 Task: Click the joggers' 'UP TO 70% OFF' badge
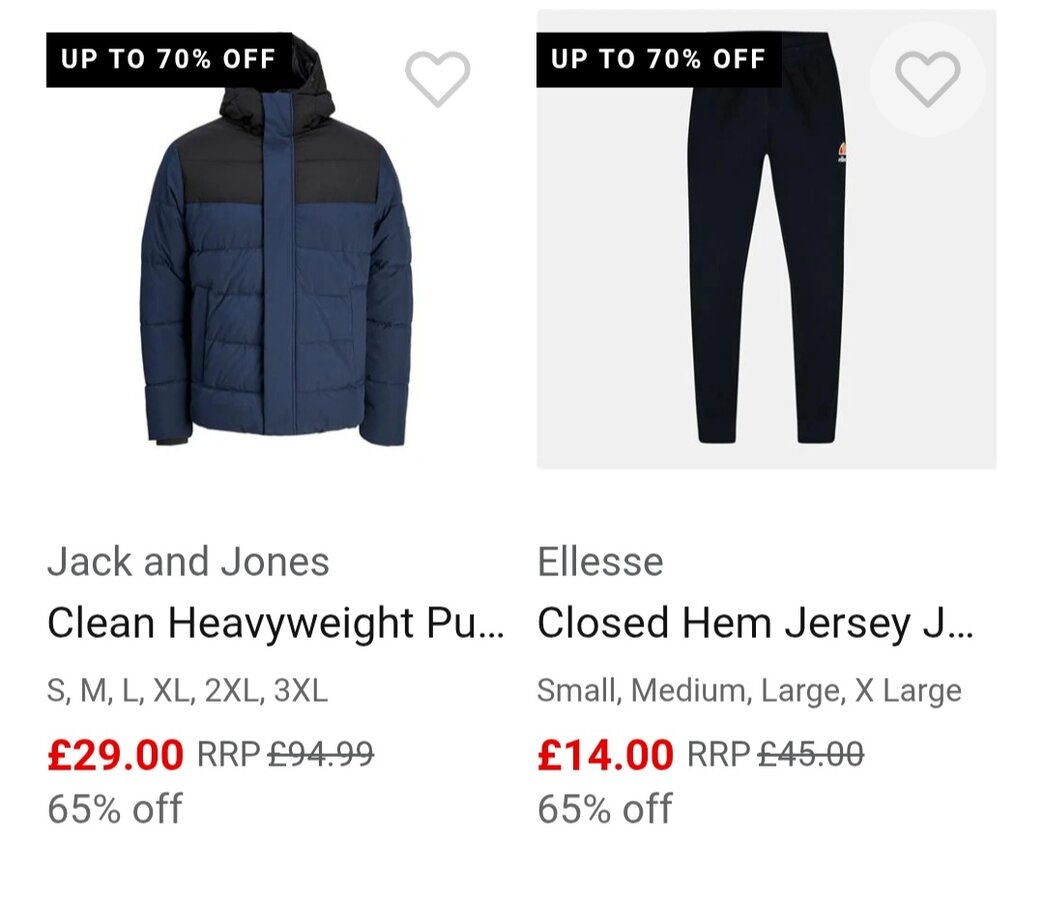(658, 59)
